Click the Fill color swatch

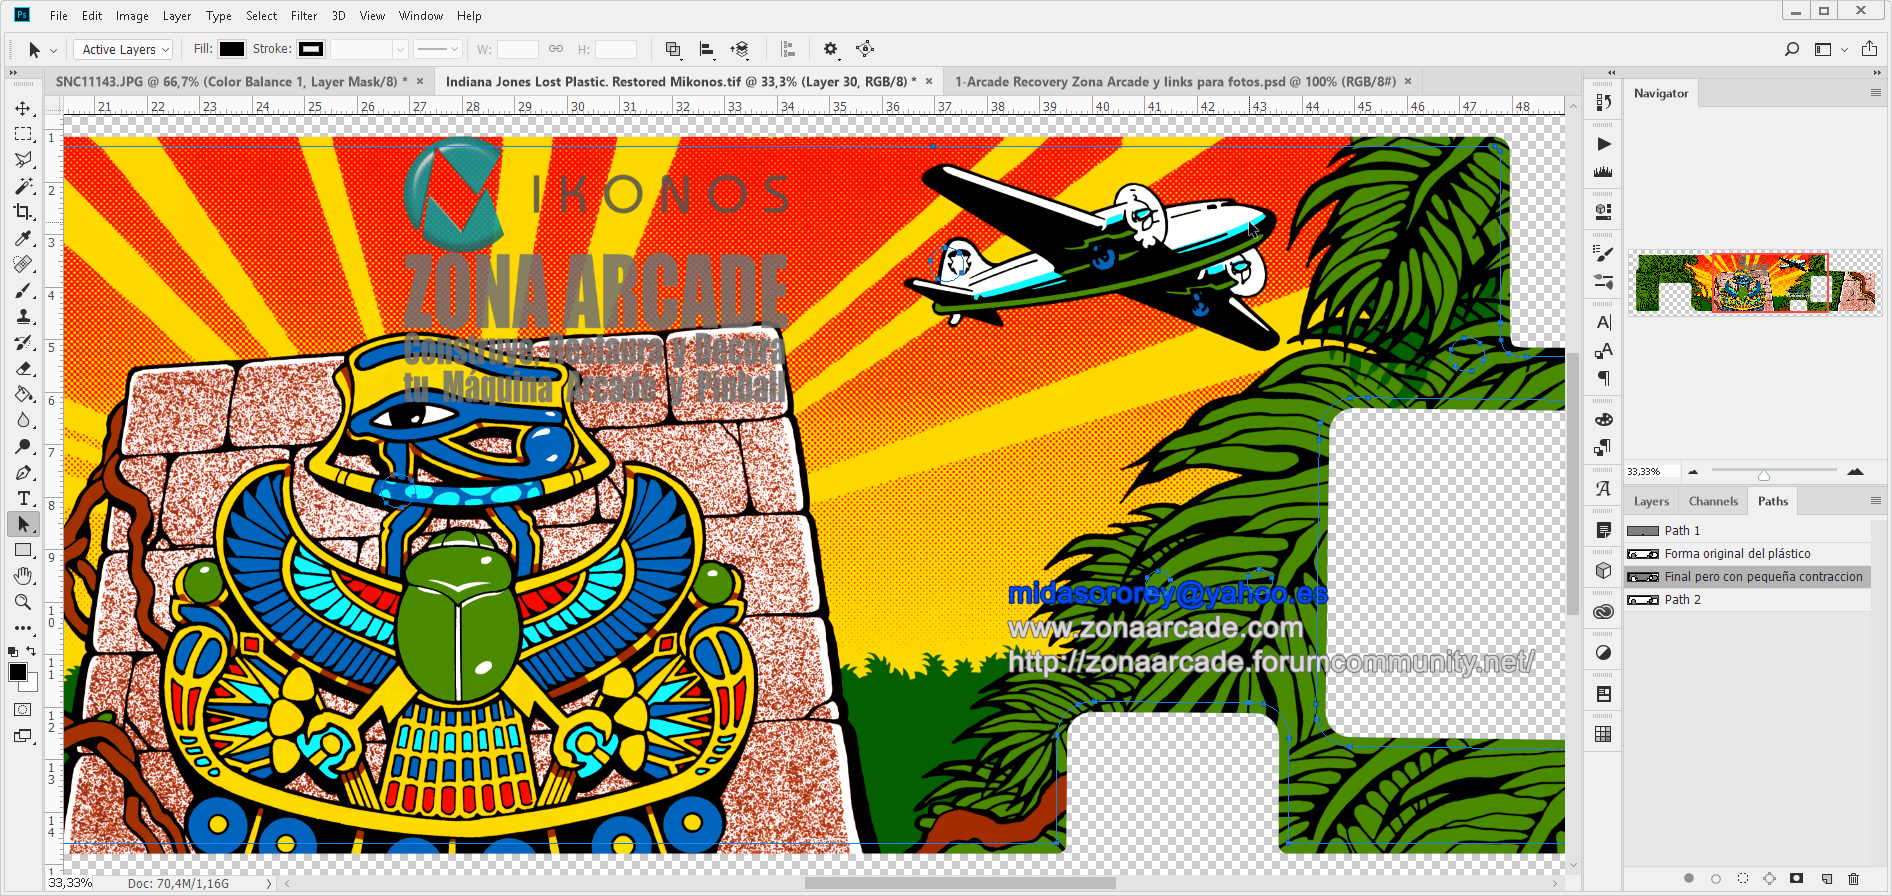click(232, 49)
